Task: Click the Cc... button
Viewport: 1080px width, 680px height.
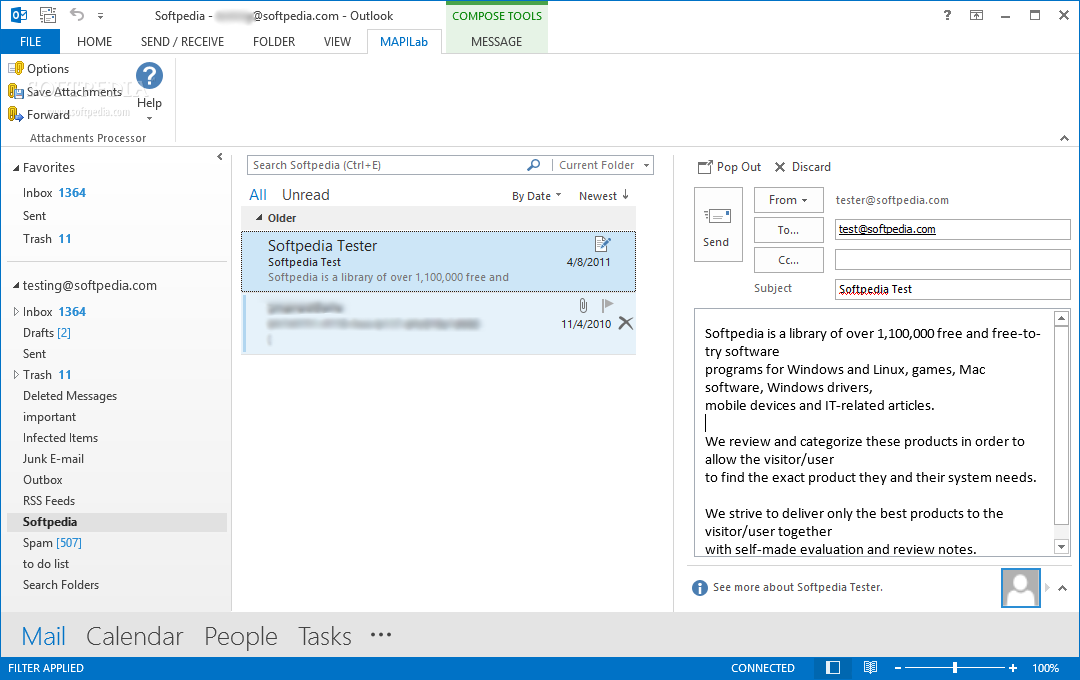Action: (x=789, y=260)
